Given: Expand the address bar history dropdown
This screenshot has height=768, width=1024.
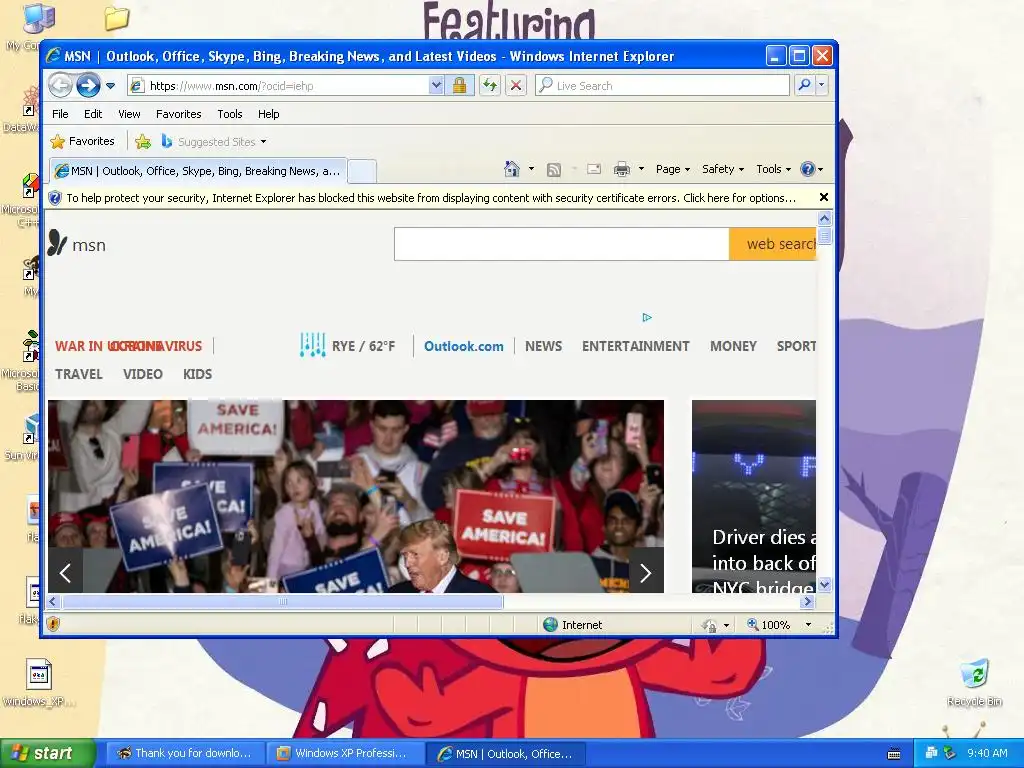Looking at the screenshot, I should (436, 86).
